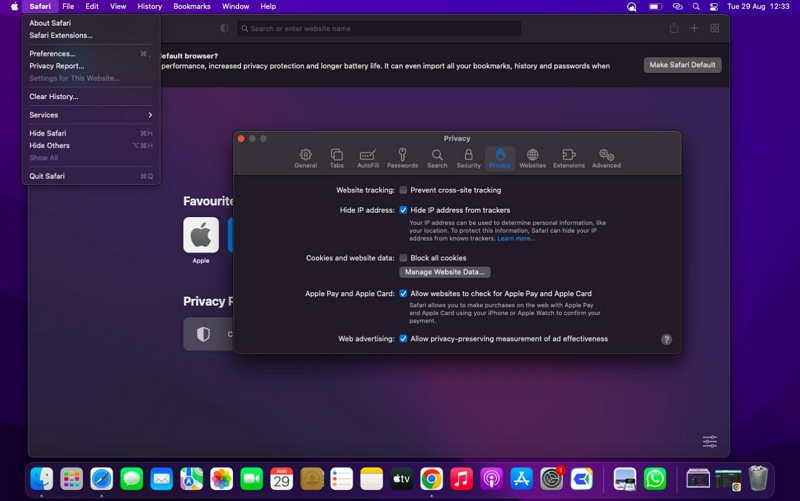Open the Apple menu in the menu bar
The width and height of the screenshot is (800, 501).
point(14,6)
